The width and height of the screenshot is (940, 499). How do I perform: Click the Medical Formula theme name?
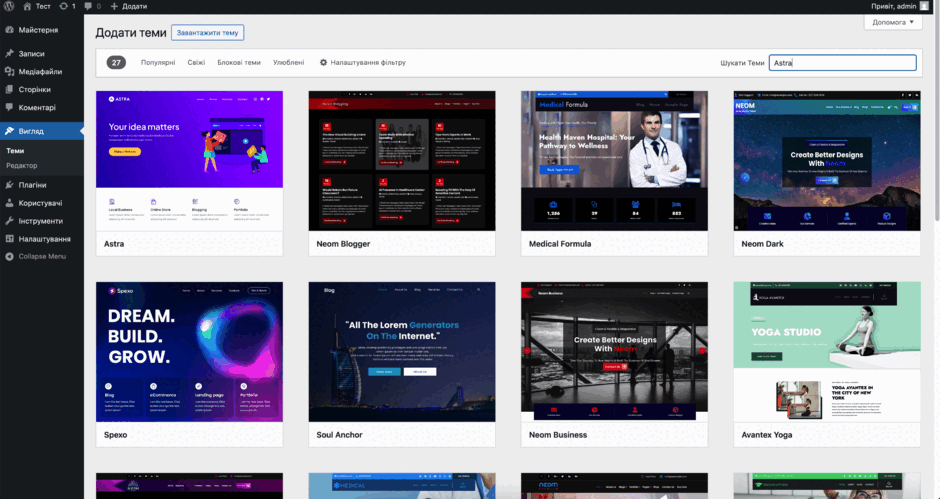click(560, 244)
